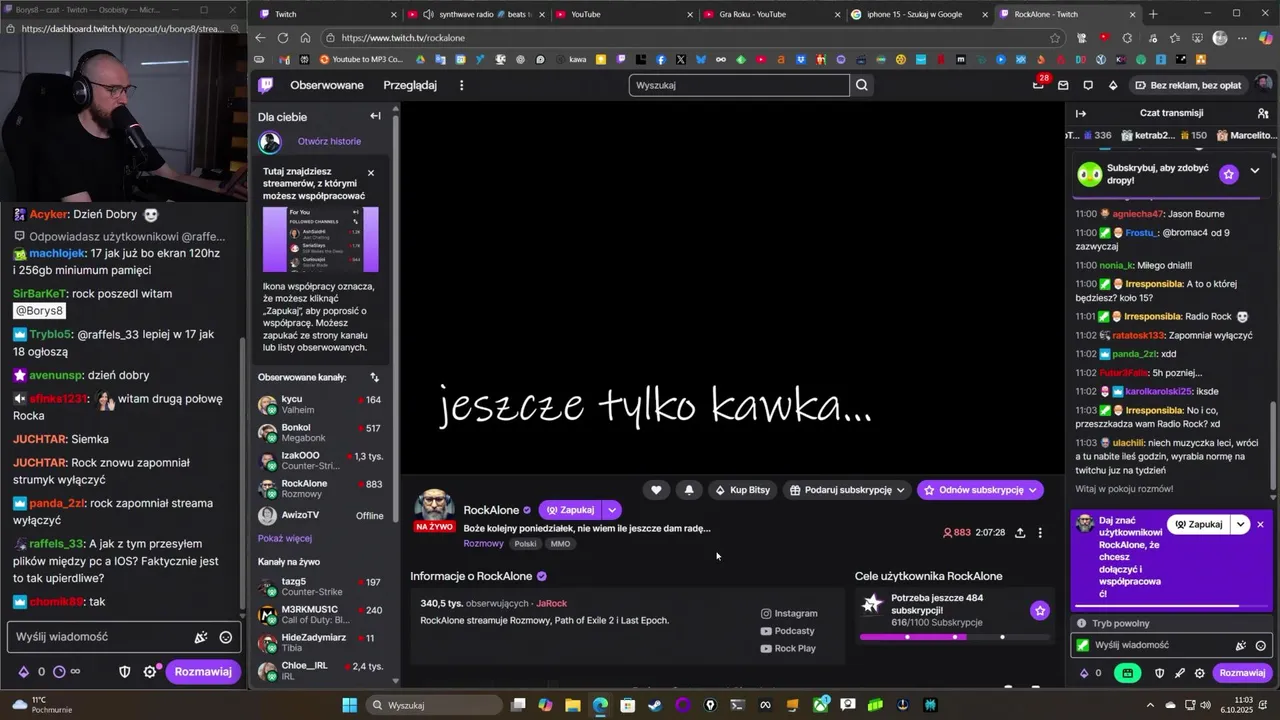Click the popout chat message input

point(123,637)
